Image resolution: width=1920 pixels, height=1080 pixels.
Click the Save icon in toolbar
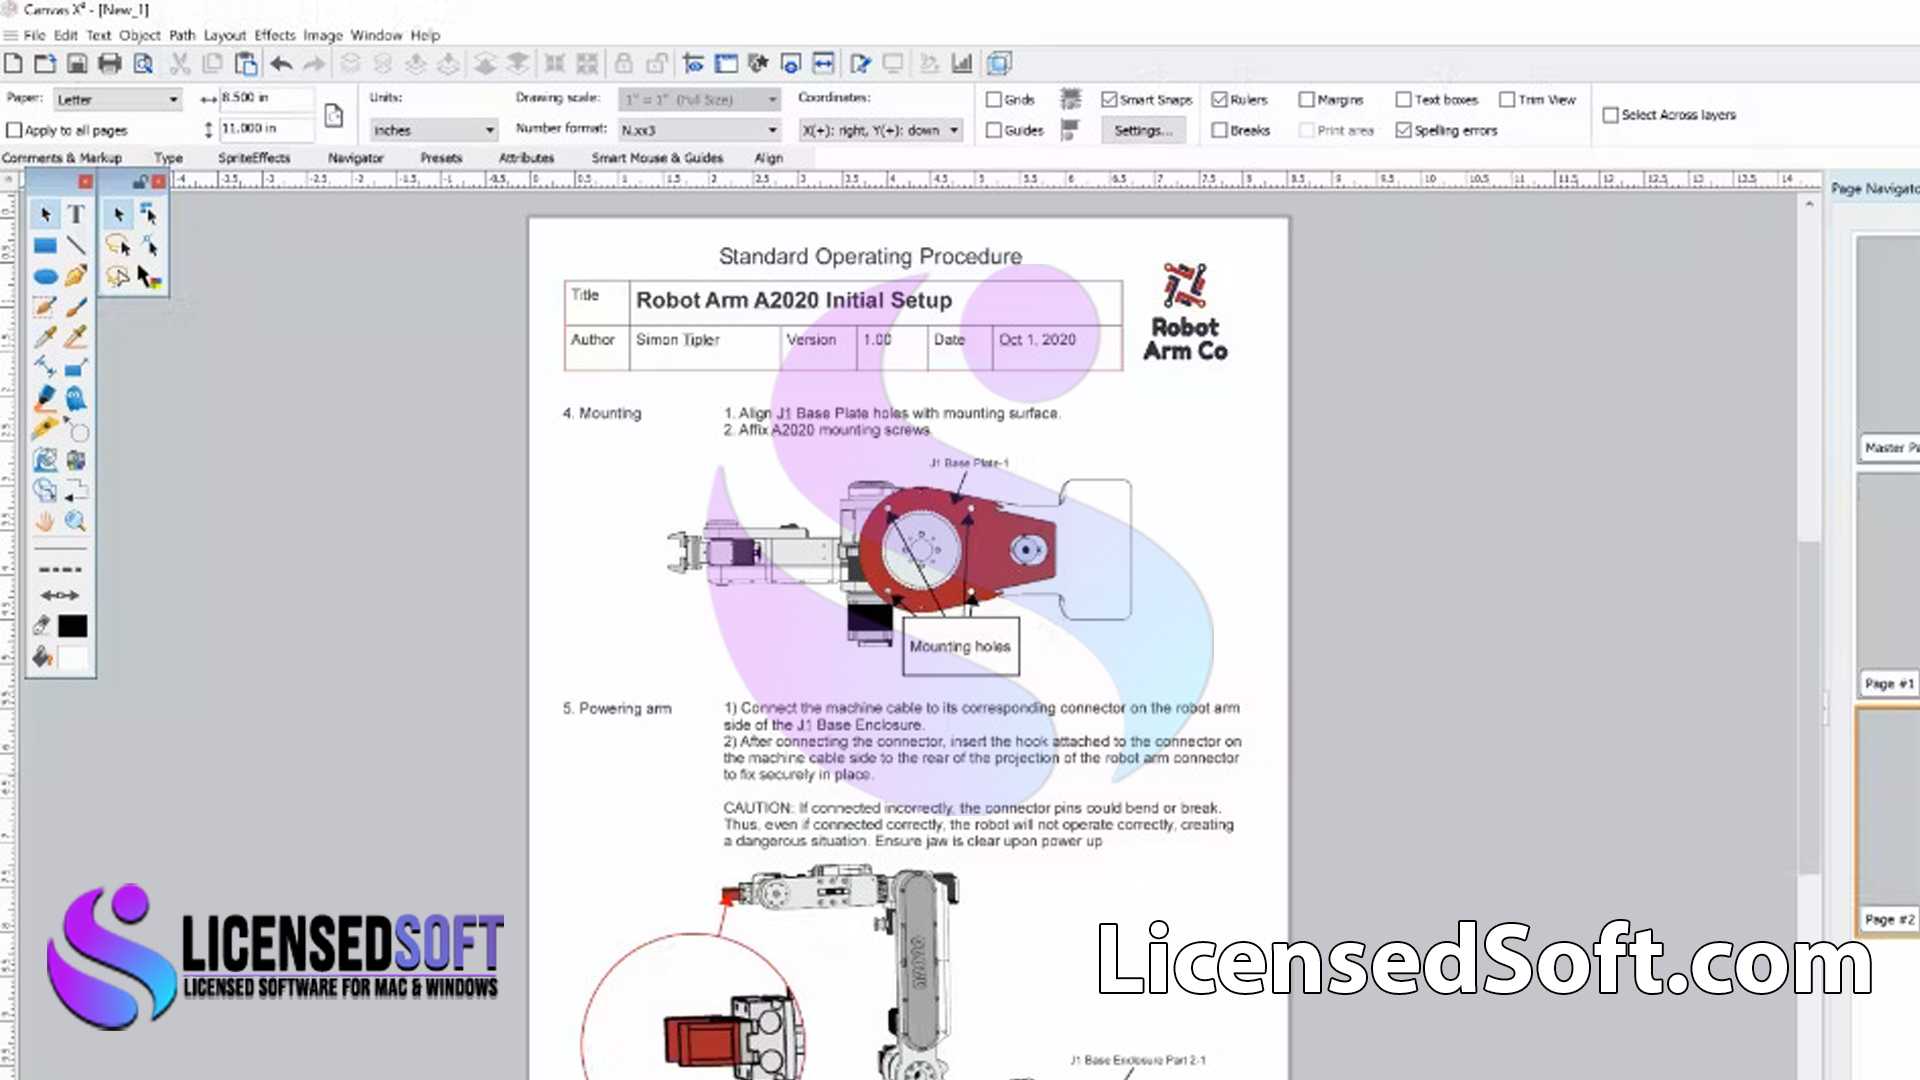(77, 64)
